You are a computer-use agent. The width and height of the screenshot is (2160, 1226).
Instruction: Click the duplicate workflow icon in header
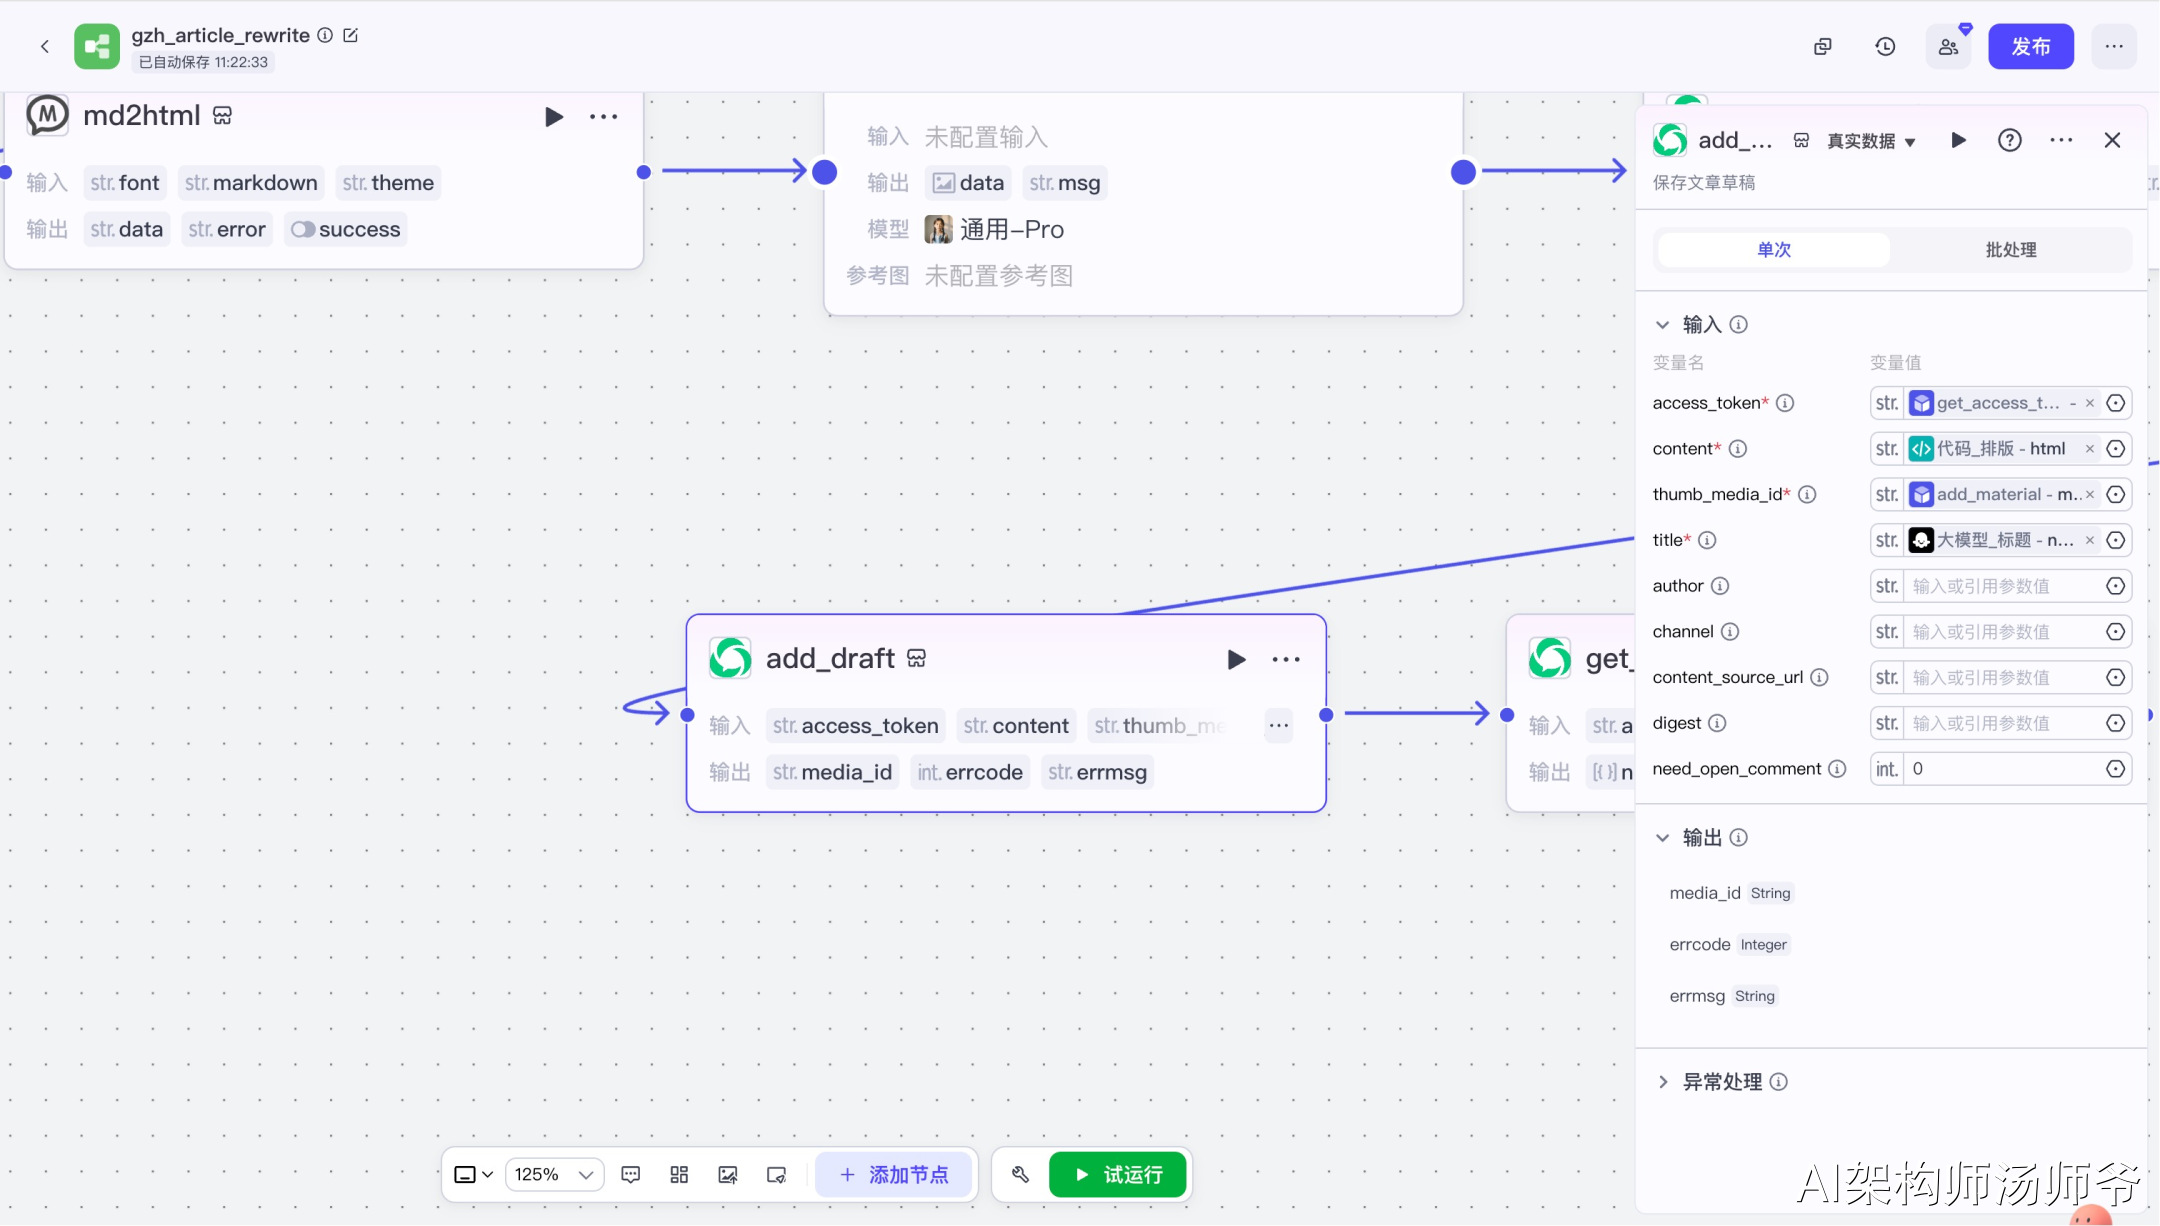pos(1823,47)
